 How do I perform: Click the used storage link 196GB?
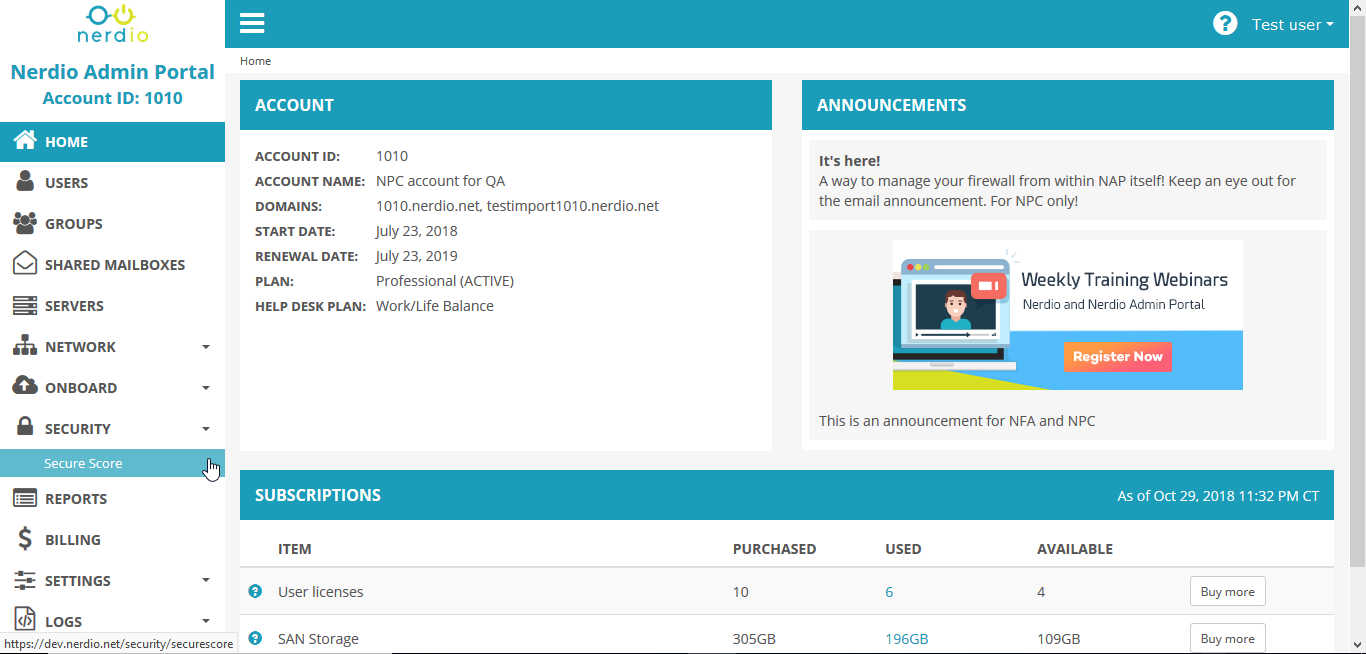coord(906,639)
